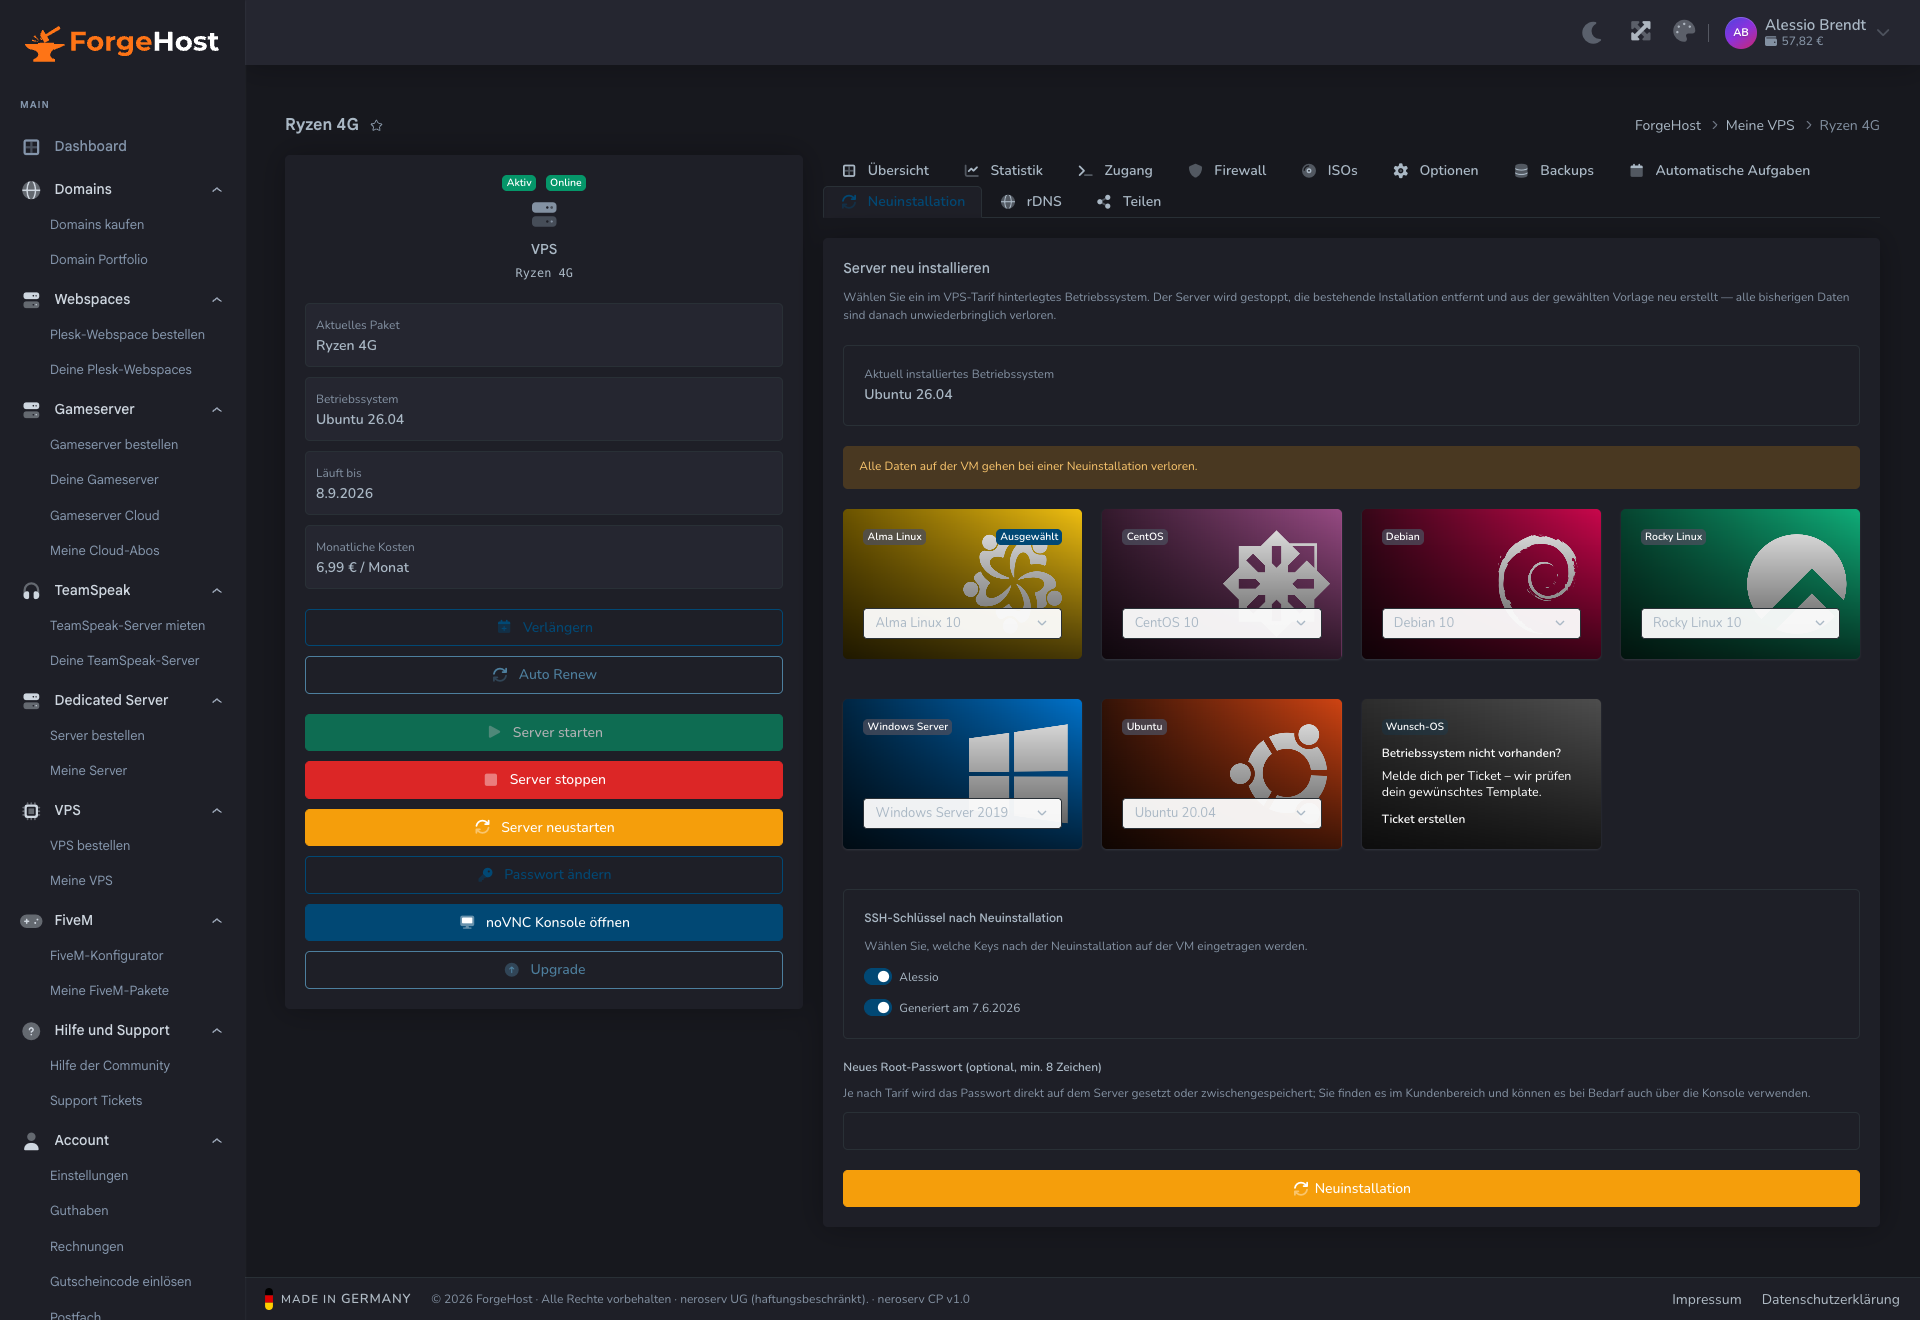Toggle the Alessio SSH key switch
1920x1320 pixels.
click(878, 977)
